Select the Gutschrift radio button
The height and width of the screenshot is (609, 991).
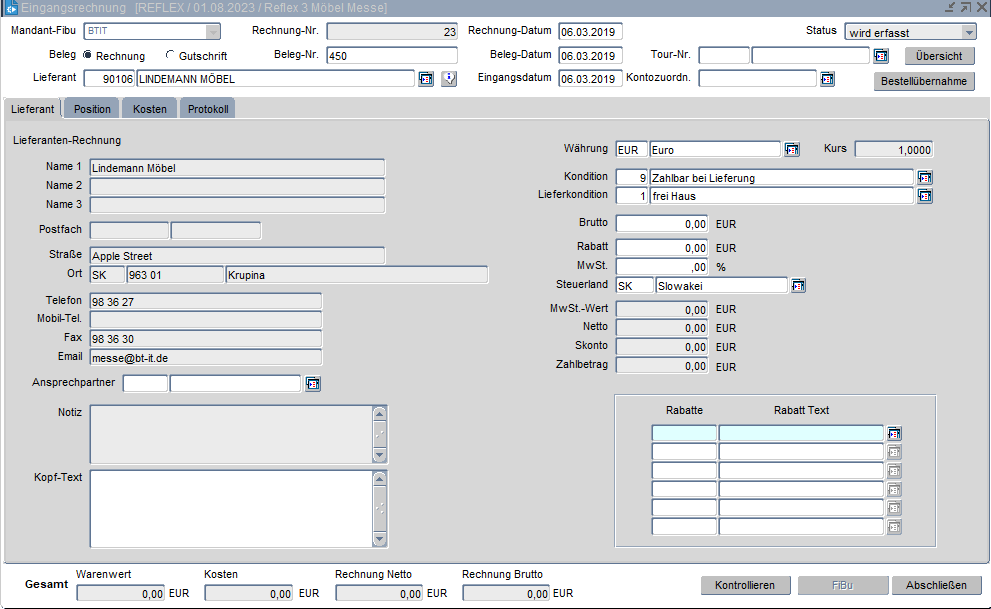tap(170, 56)
